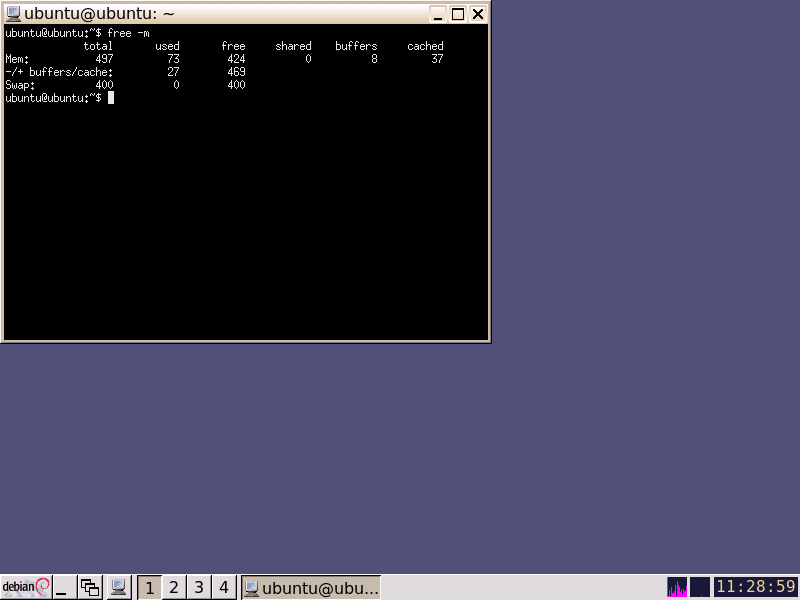800x600 pixels.
Task: Click the overlapping-windows switcher panel icon
Action: [x=90, y=587]
